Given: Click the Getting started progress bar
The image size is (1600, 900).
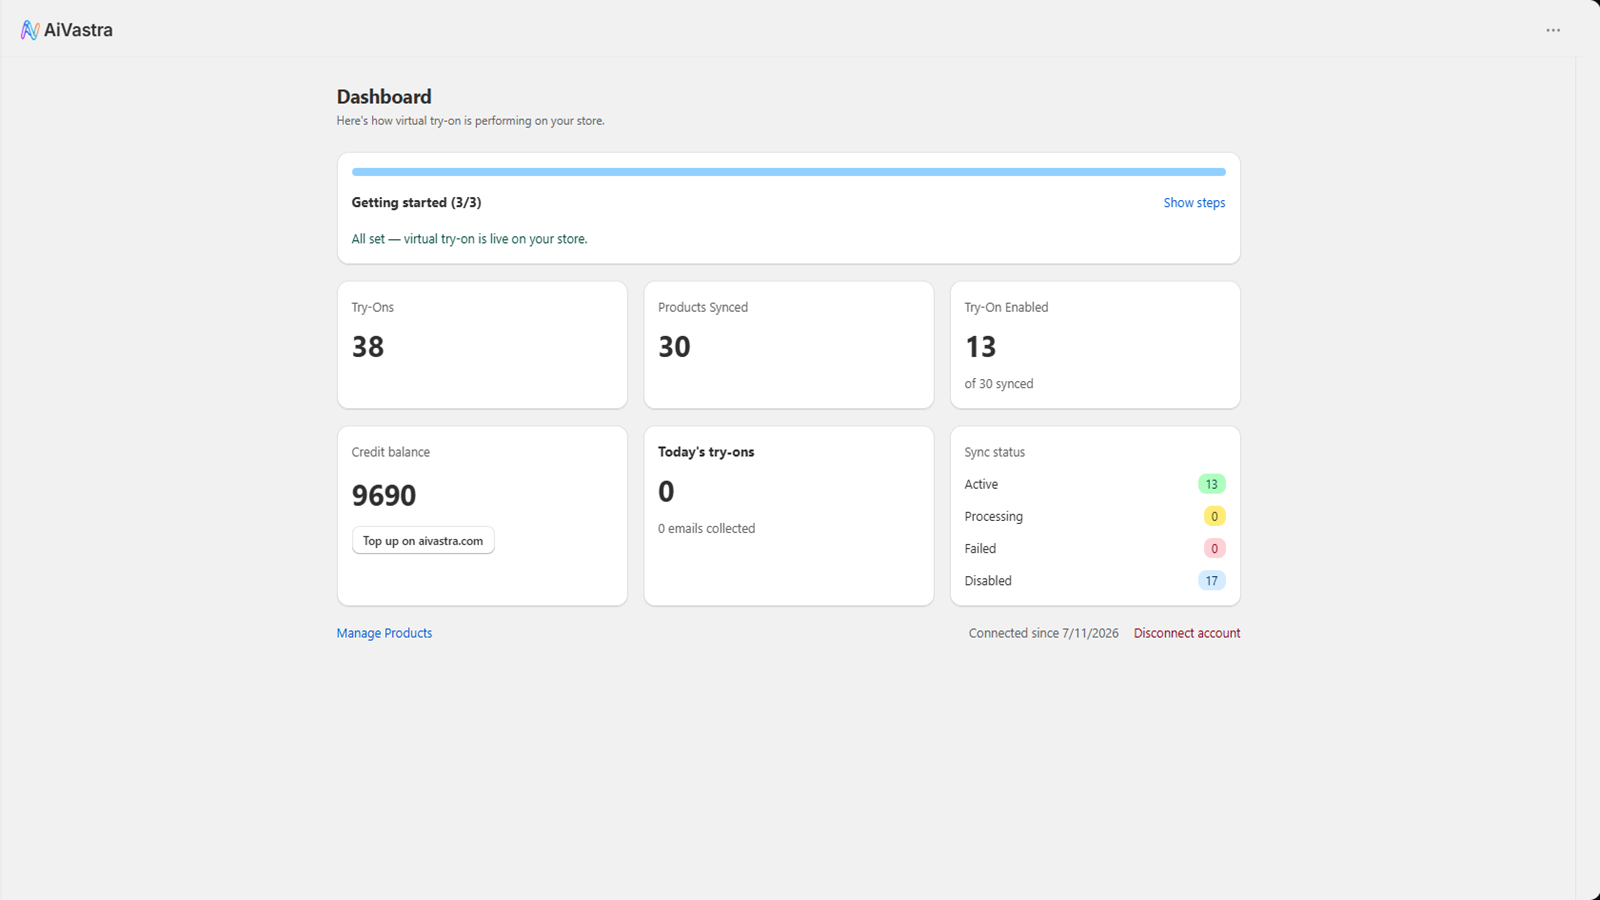Looking at the screenshot, I should pos(788,172).
